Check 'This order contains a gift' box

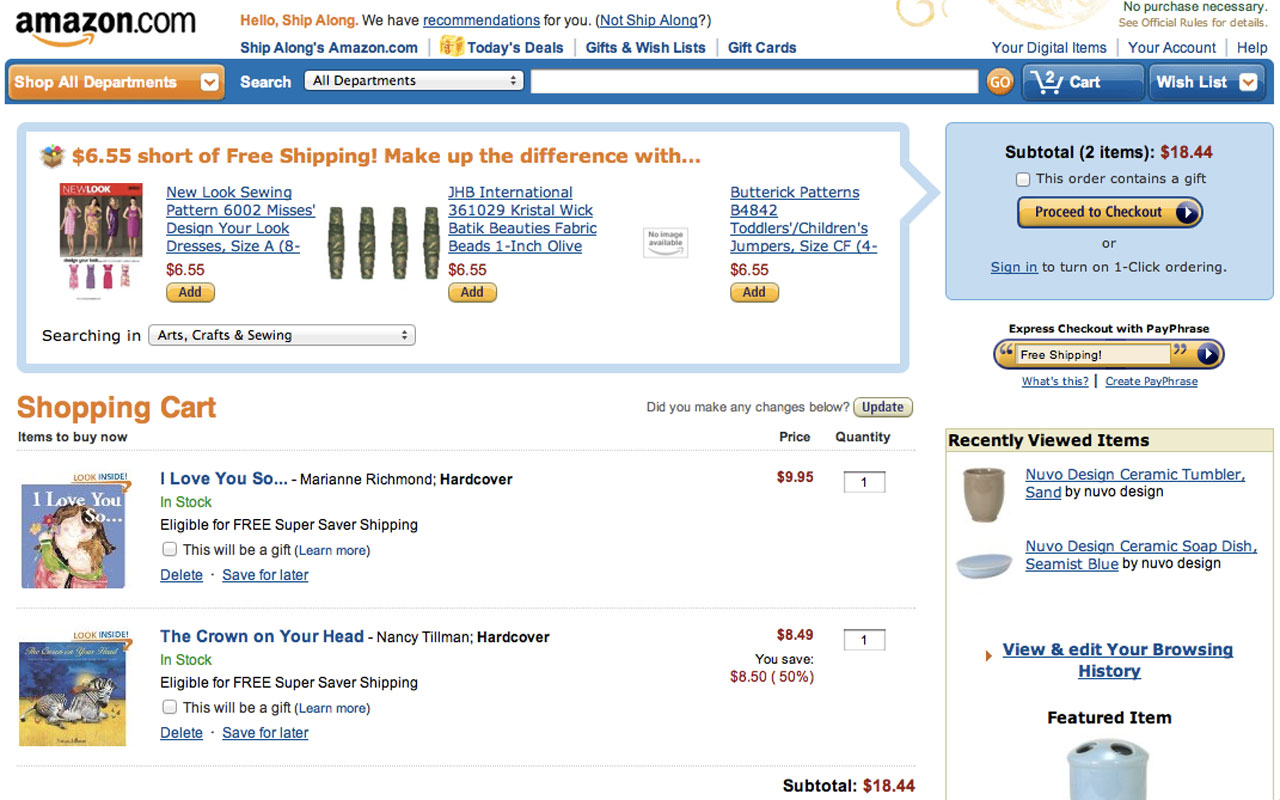1023,179
